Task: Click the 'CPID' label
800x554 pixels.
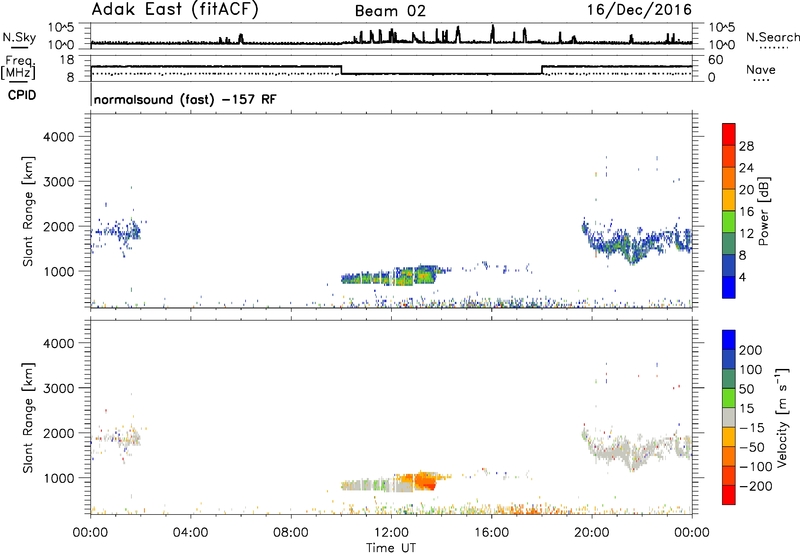Action: [22, 95]
